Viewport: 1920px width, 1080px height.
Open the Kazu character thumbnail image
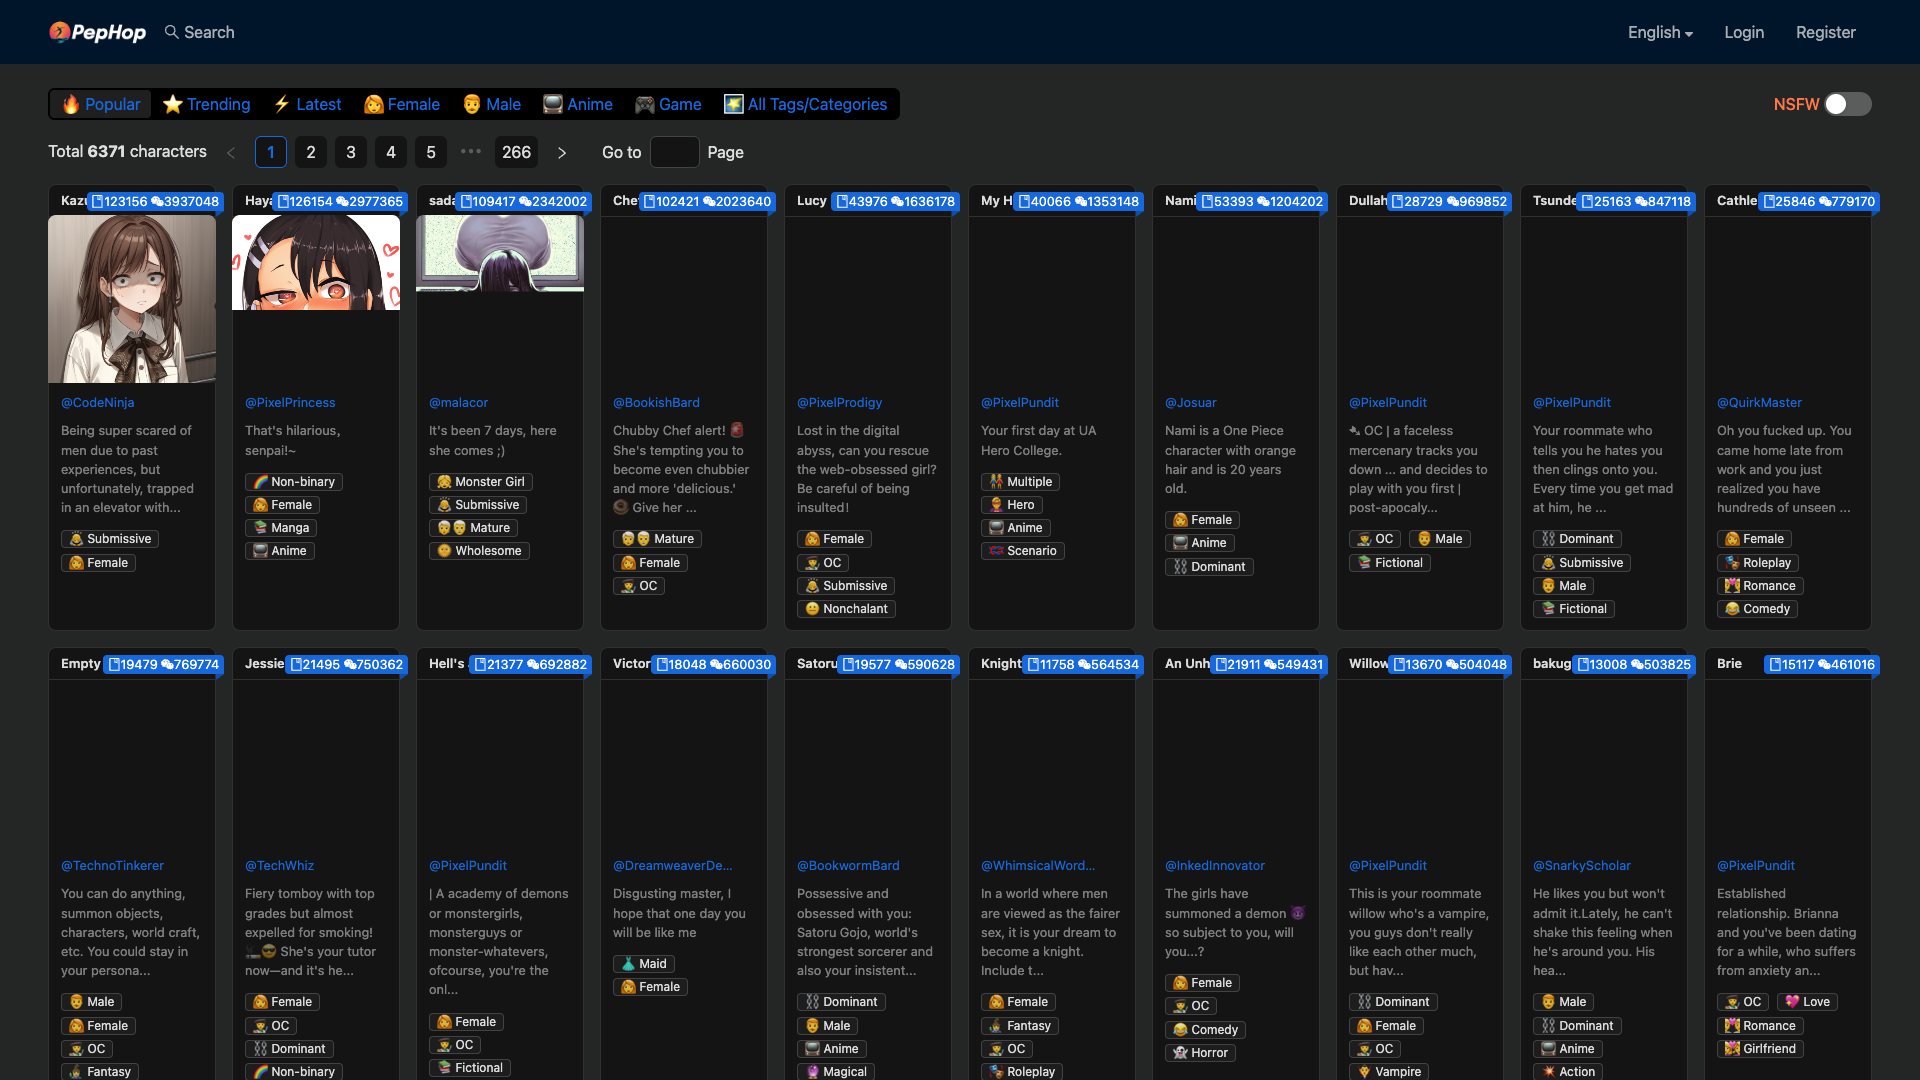[x=132, y=299]
